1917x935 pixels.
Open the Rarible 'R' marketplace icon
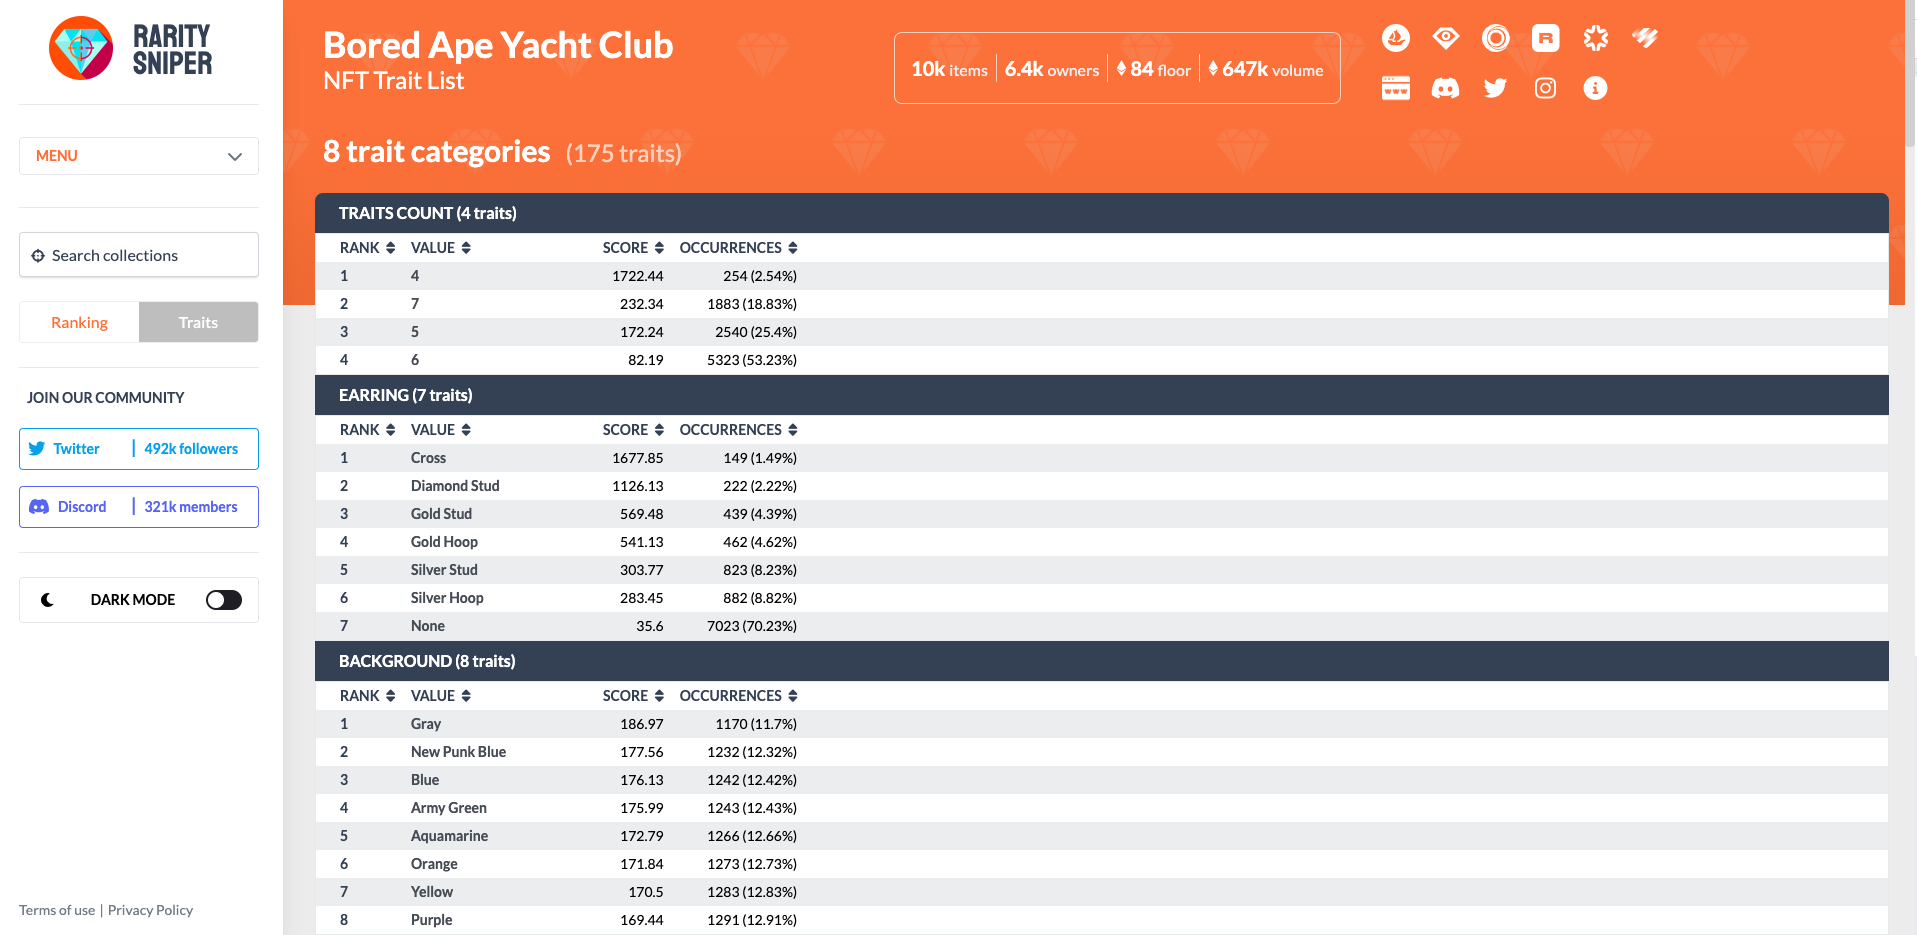(x=1545, y=38)
